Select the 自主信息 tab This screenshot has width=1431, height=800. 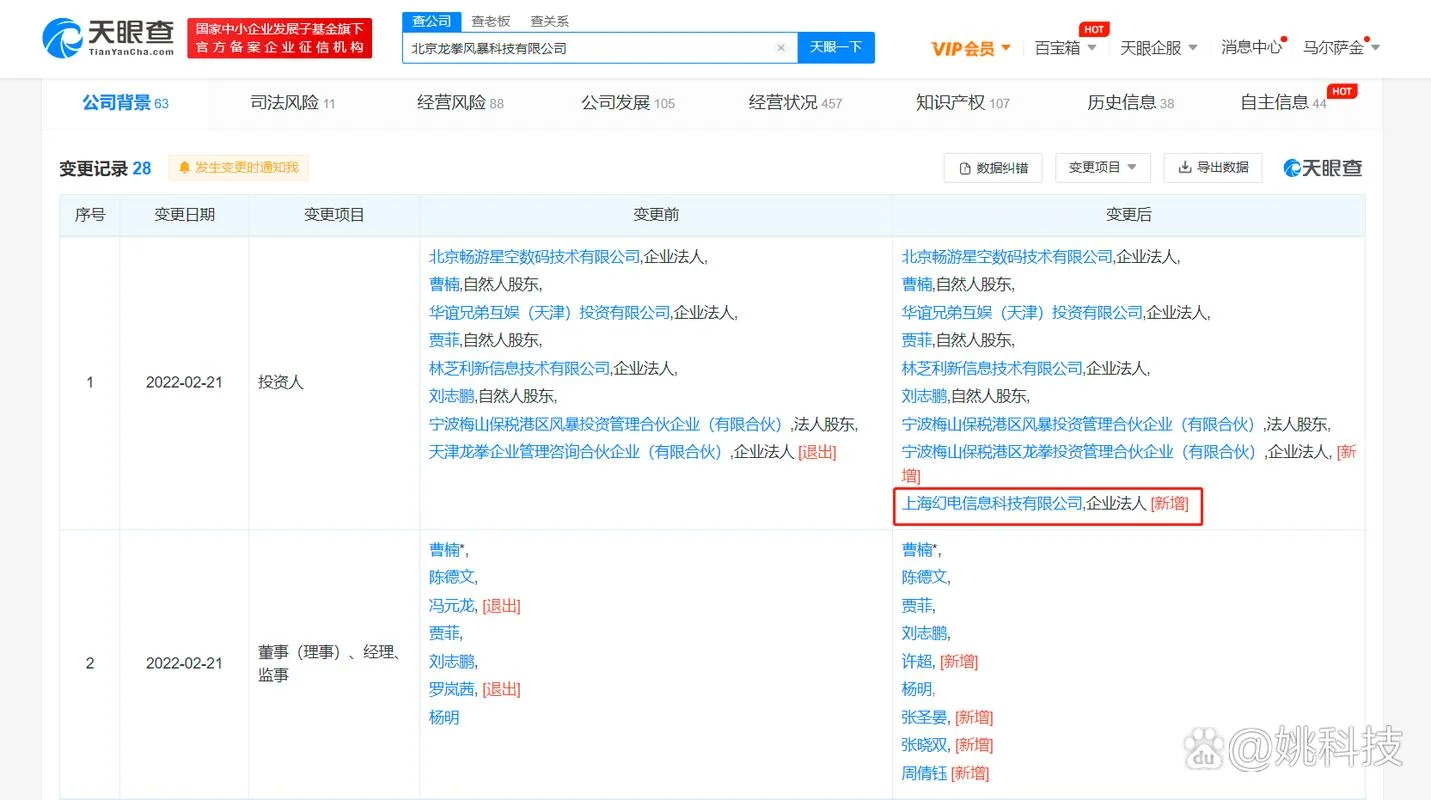(x=1283, y=102)
